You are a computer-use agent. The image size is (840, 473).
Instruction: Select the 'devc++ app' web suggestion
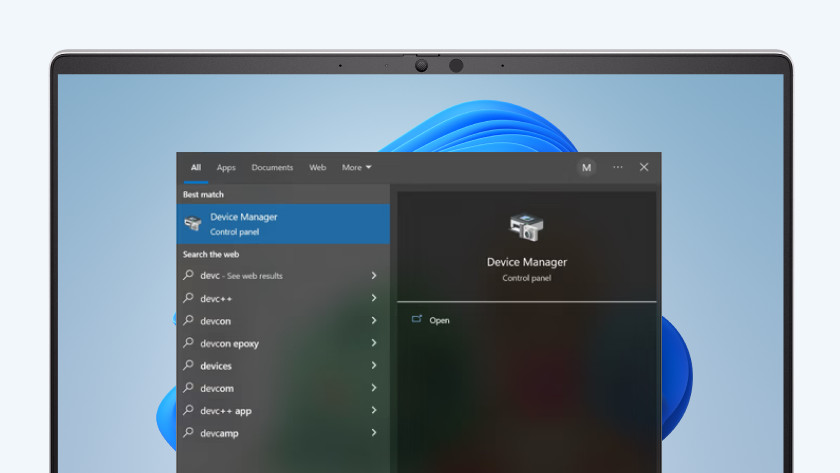coord(283,411)
